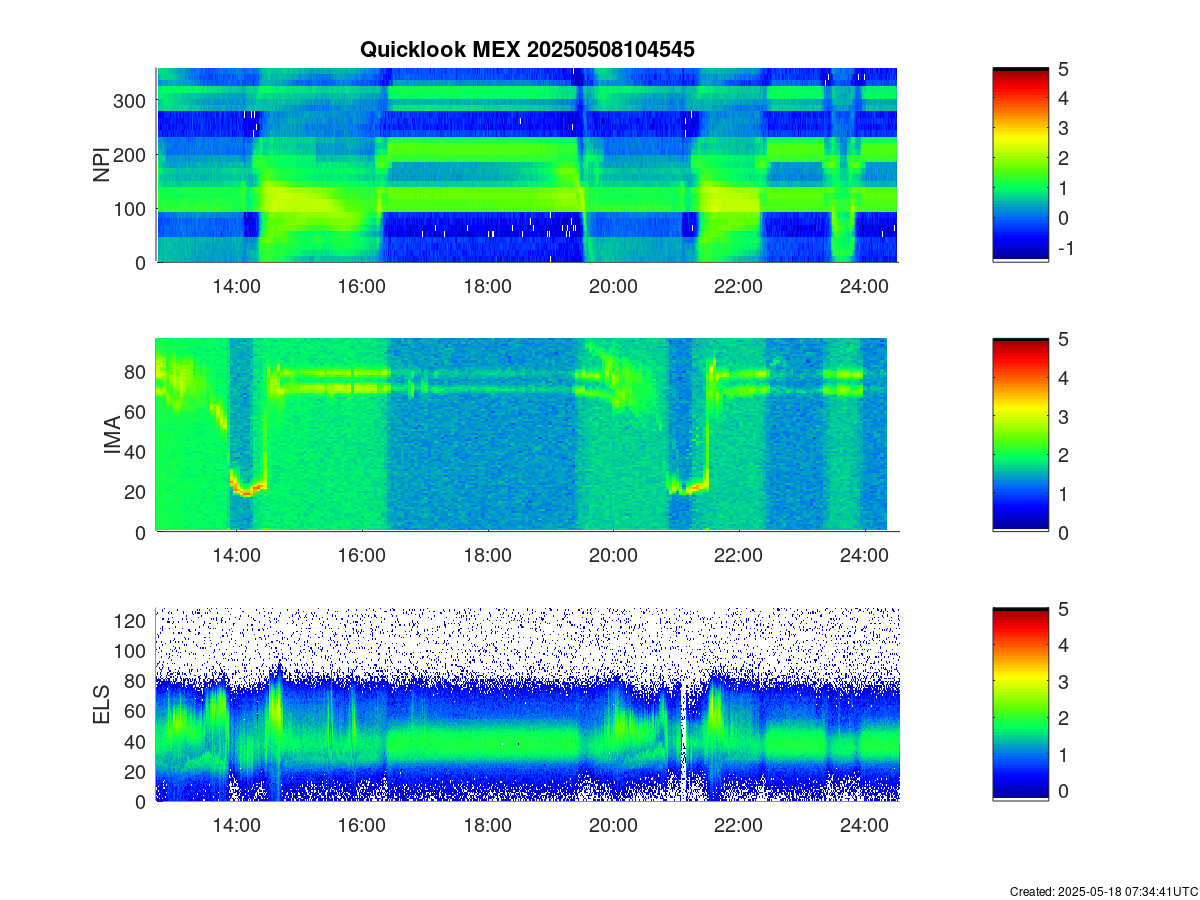1200x900 pixels.
Task: Click the 14:00 tick under the IMA panel
Action: point(237,556)
